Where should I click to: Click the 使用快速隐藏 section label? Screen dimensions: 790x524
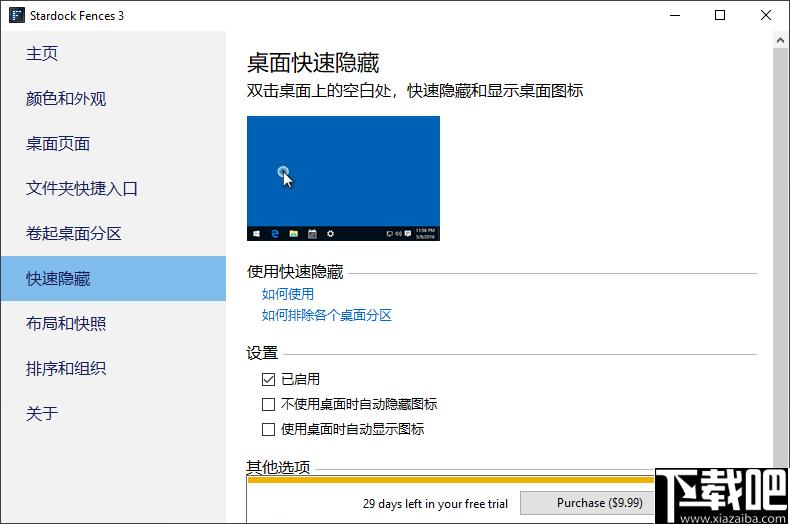point(295,272)
